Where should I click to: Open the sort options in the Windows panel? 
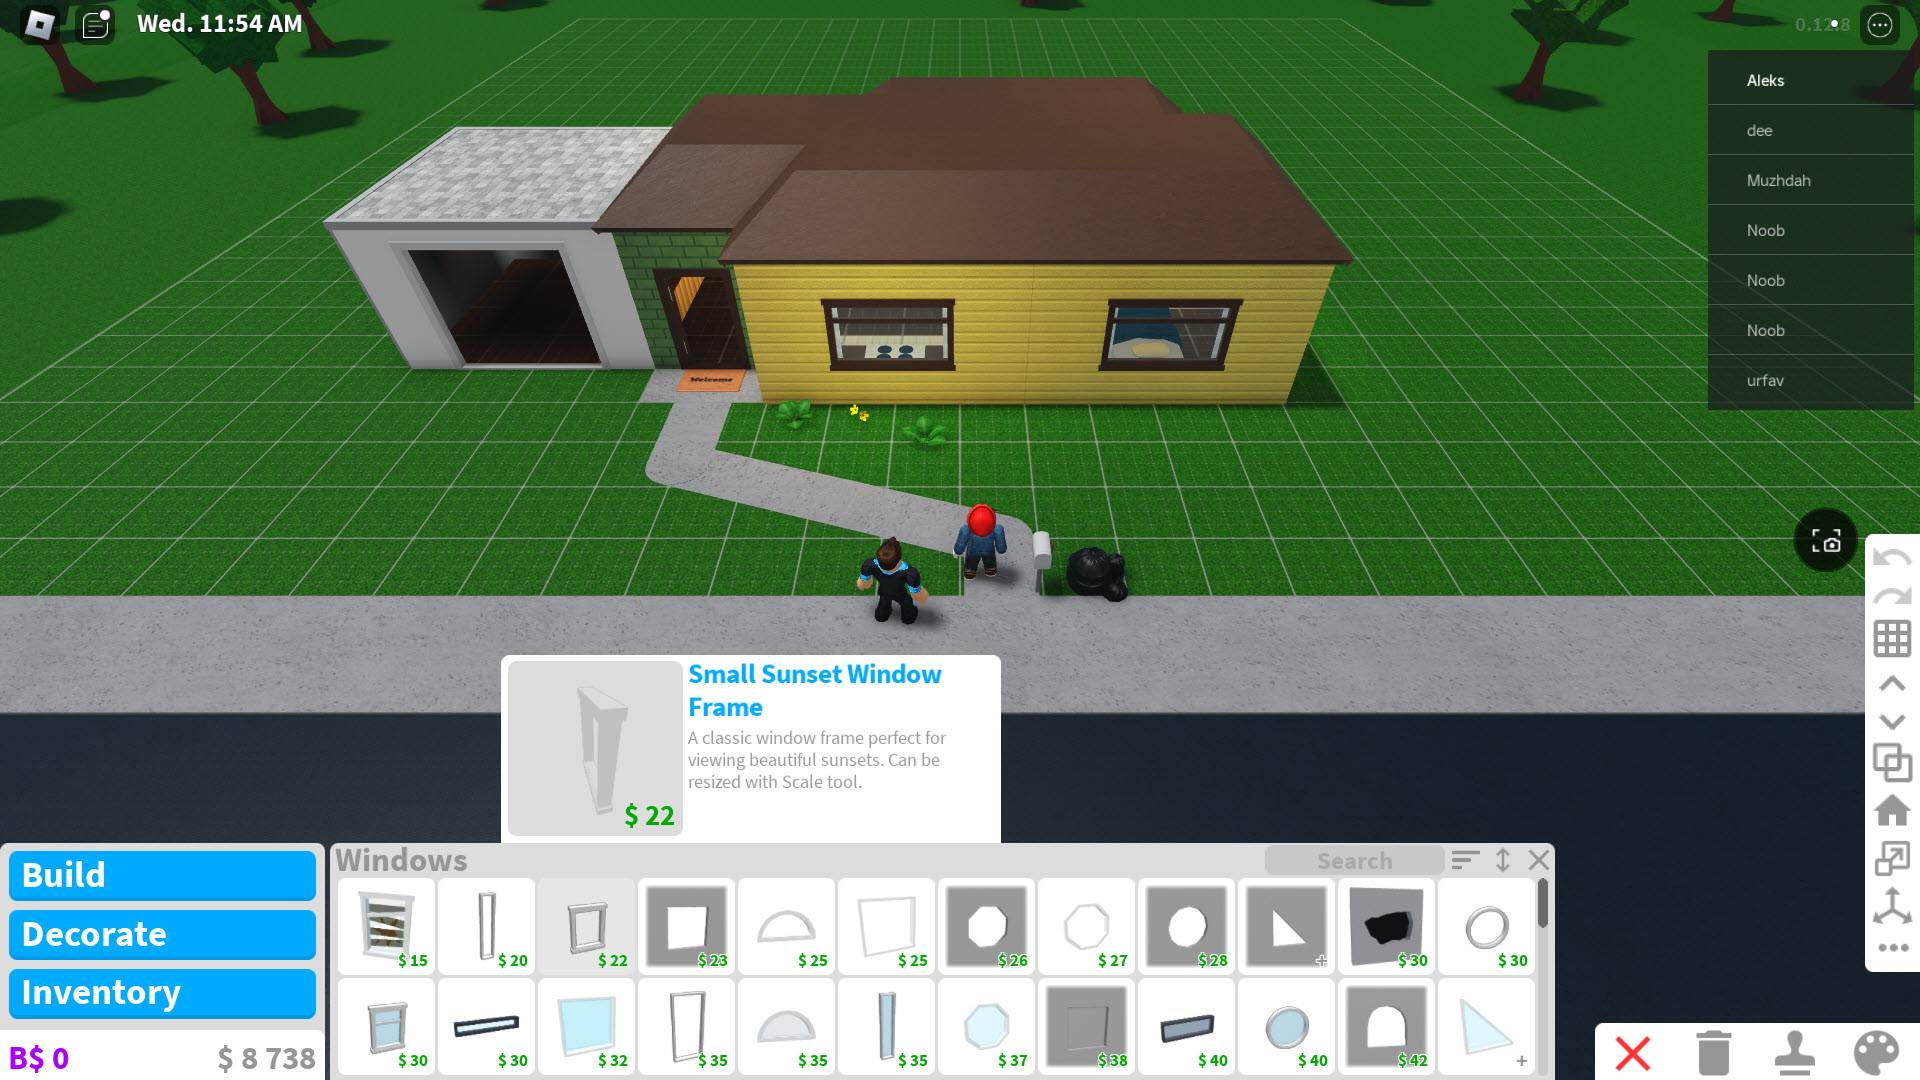click(1465, 860)
